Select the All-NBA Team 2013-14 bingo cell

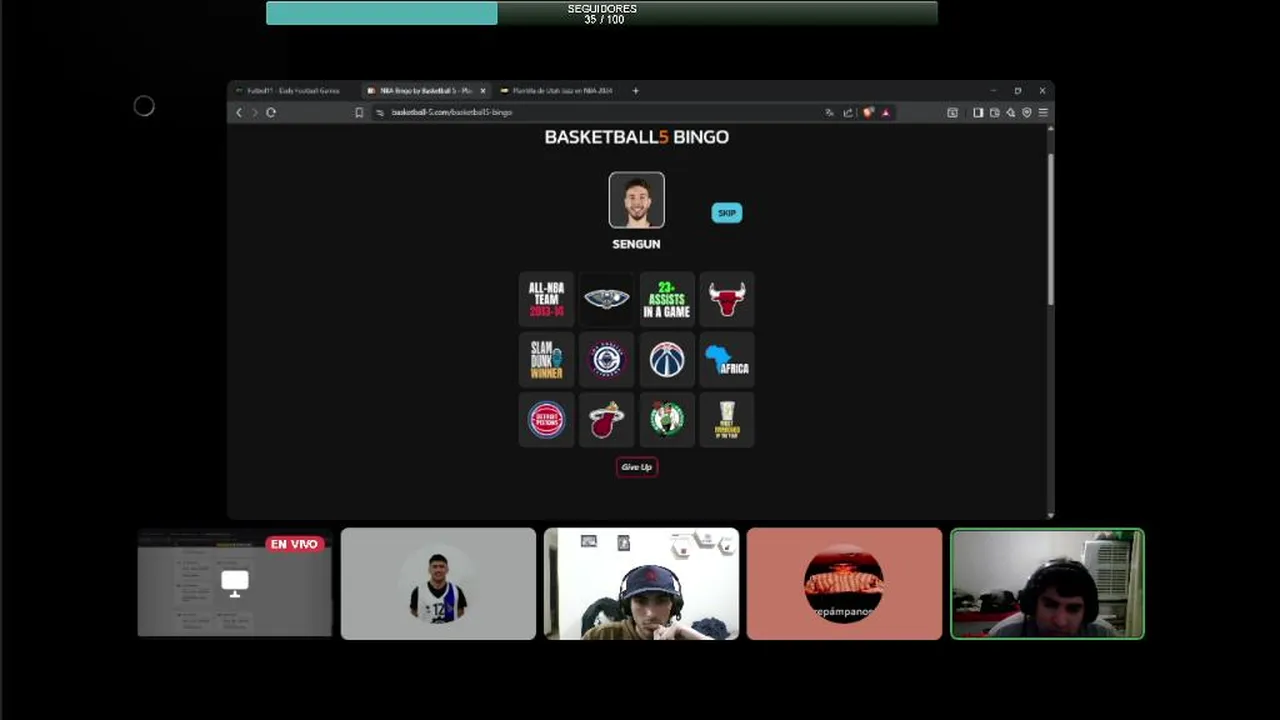546,299
